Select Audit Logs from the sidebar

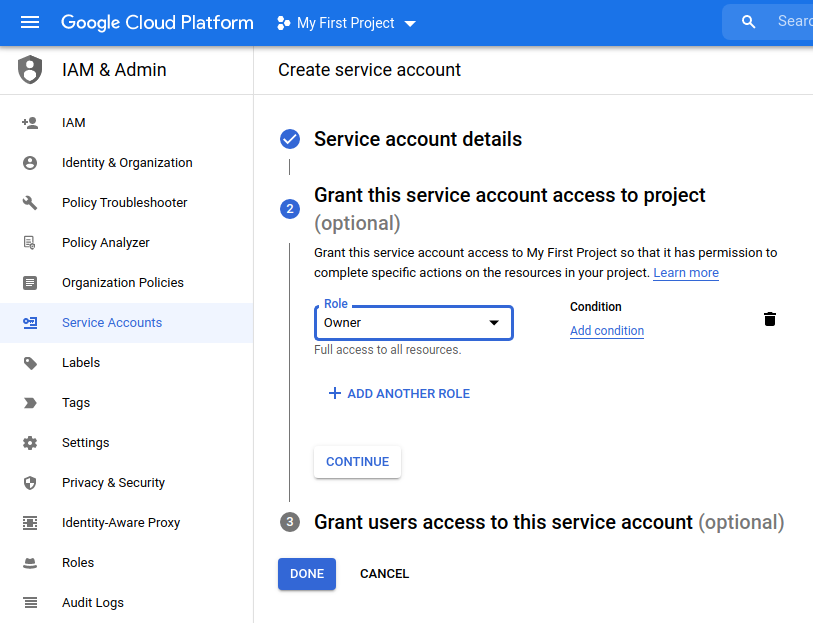[x=93, y=603]
